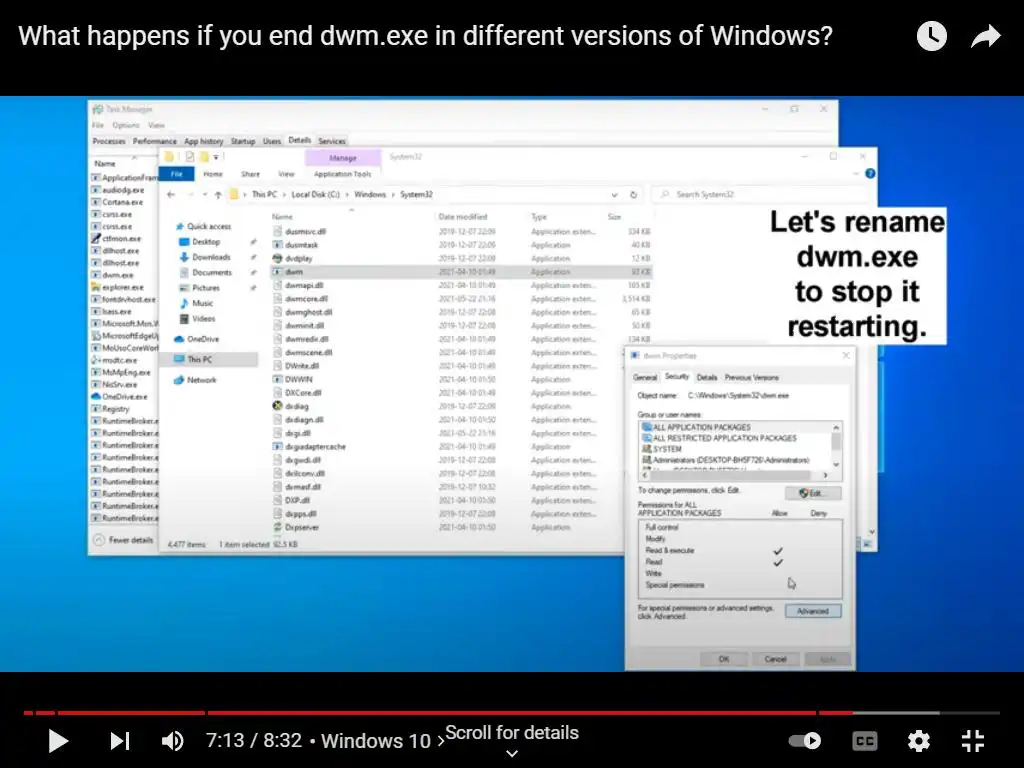Switch to Task Manager's Performance tab

(154, 141)
